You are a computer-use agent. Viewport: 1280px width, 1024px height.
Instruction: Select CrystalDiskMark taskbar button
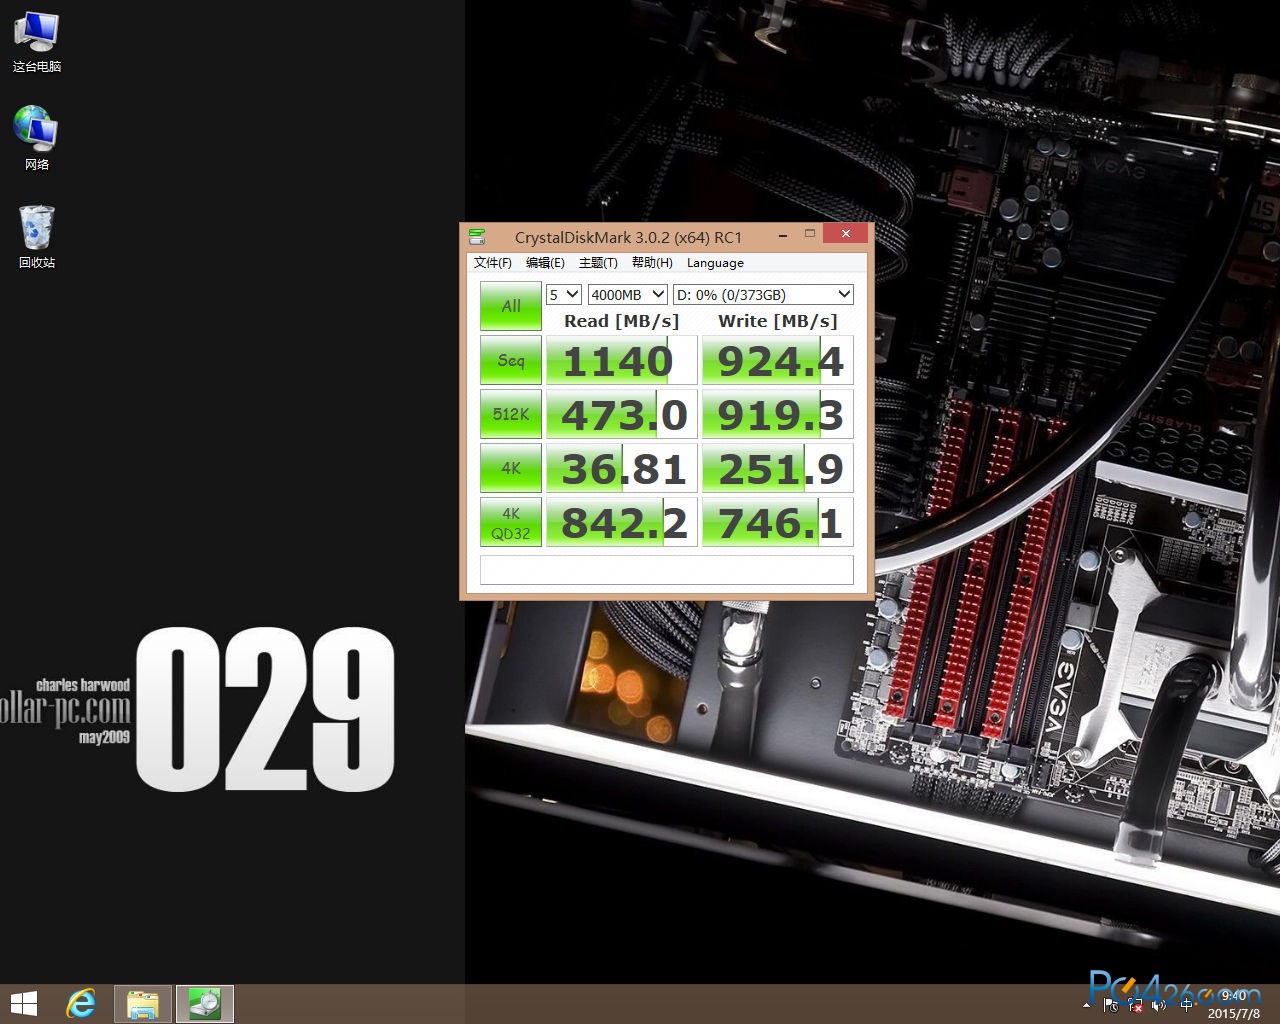point(205,1003)
